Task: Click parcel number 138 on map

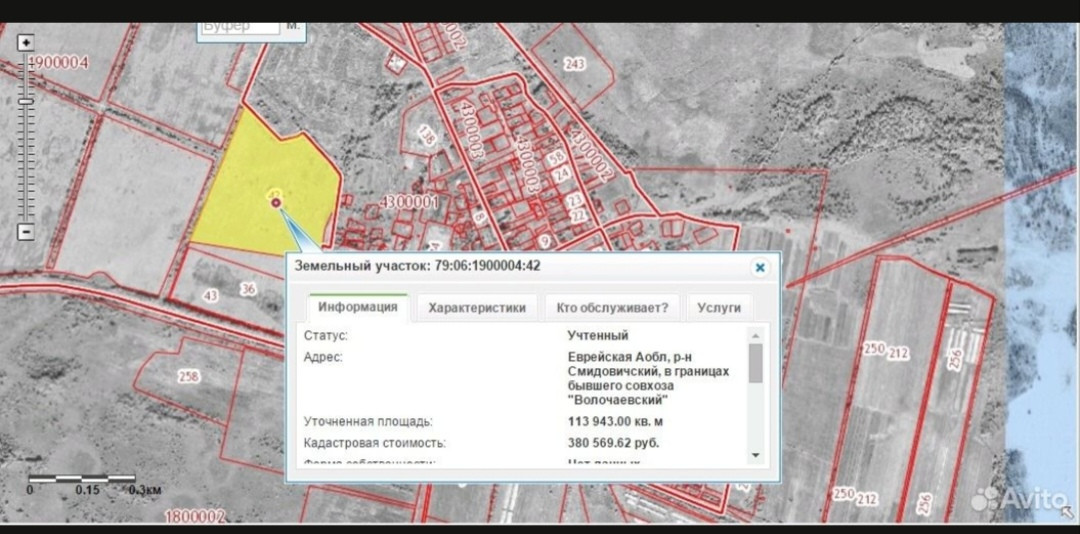Action: (x=427, y=135)
